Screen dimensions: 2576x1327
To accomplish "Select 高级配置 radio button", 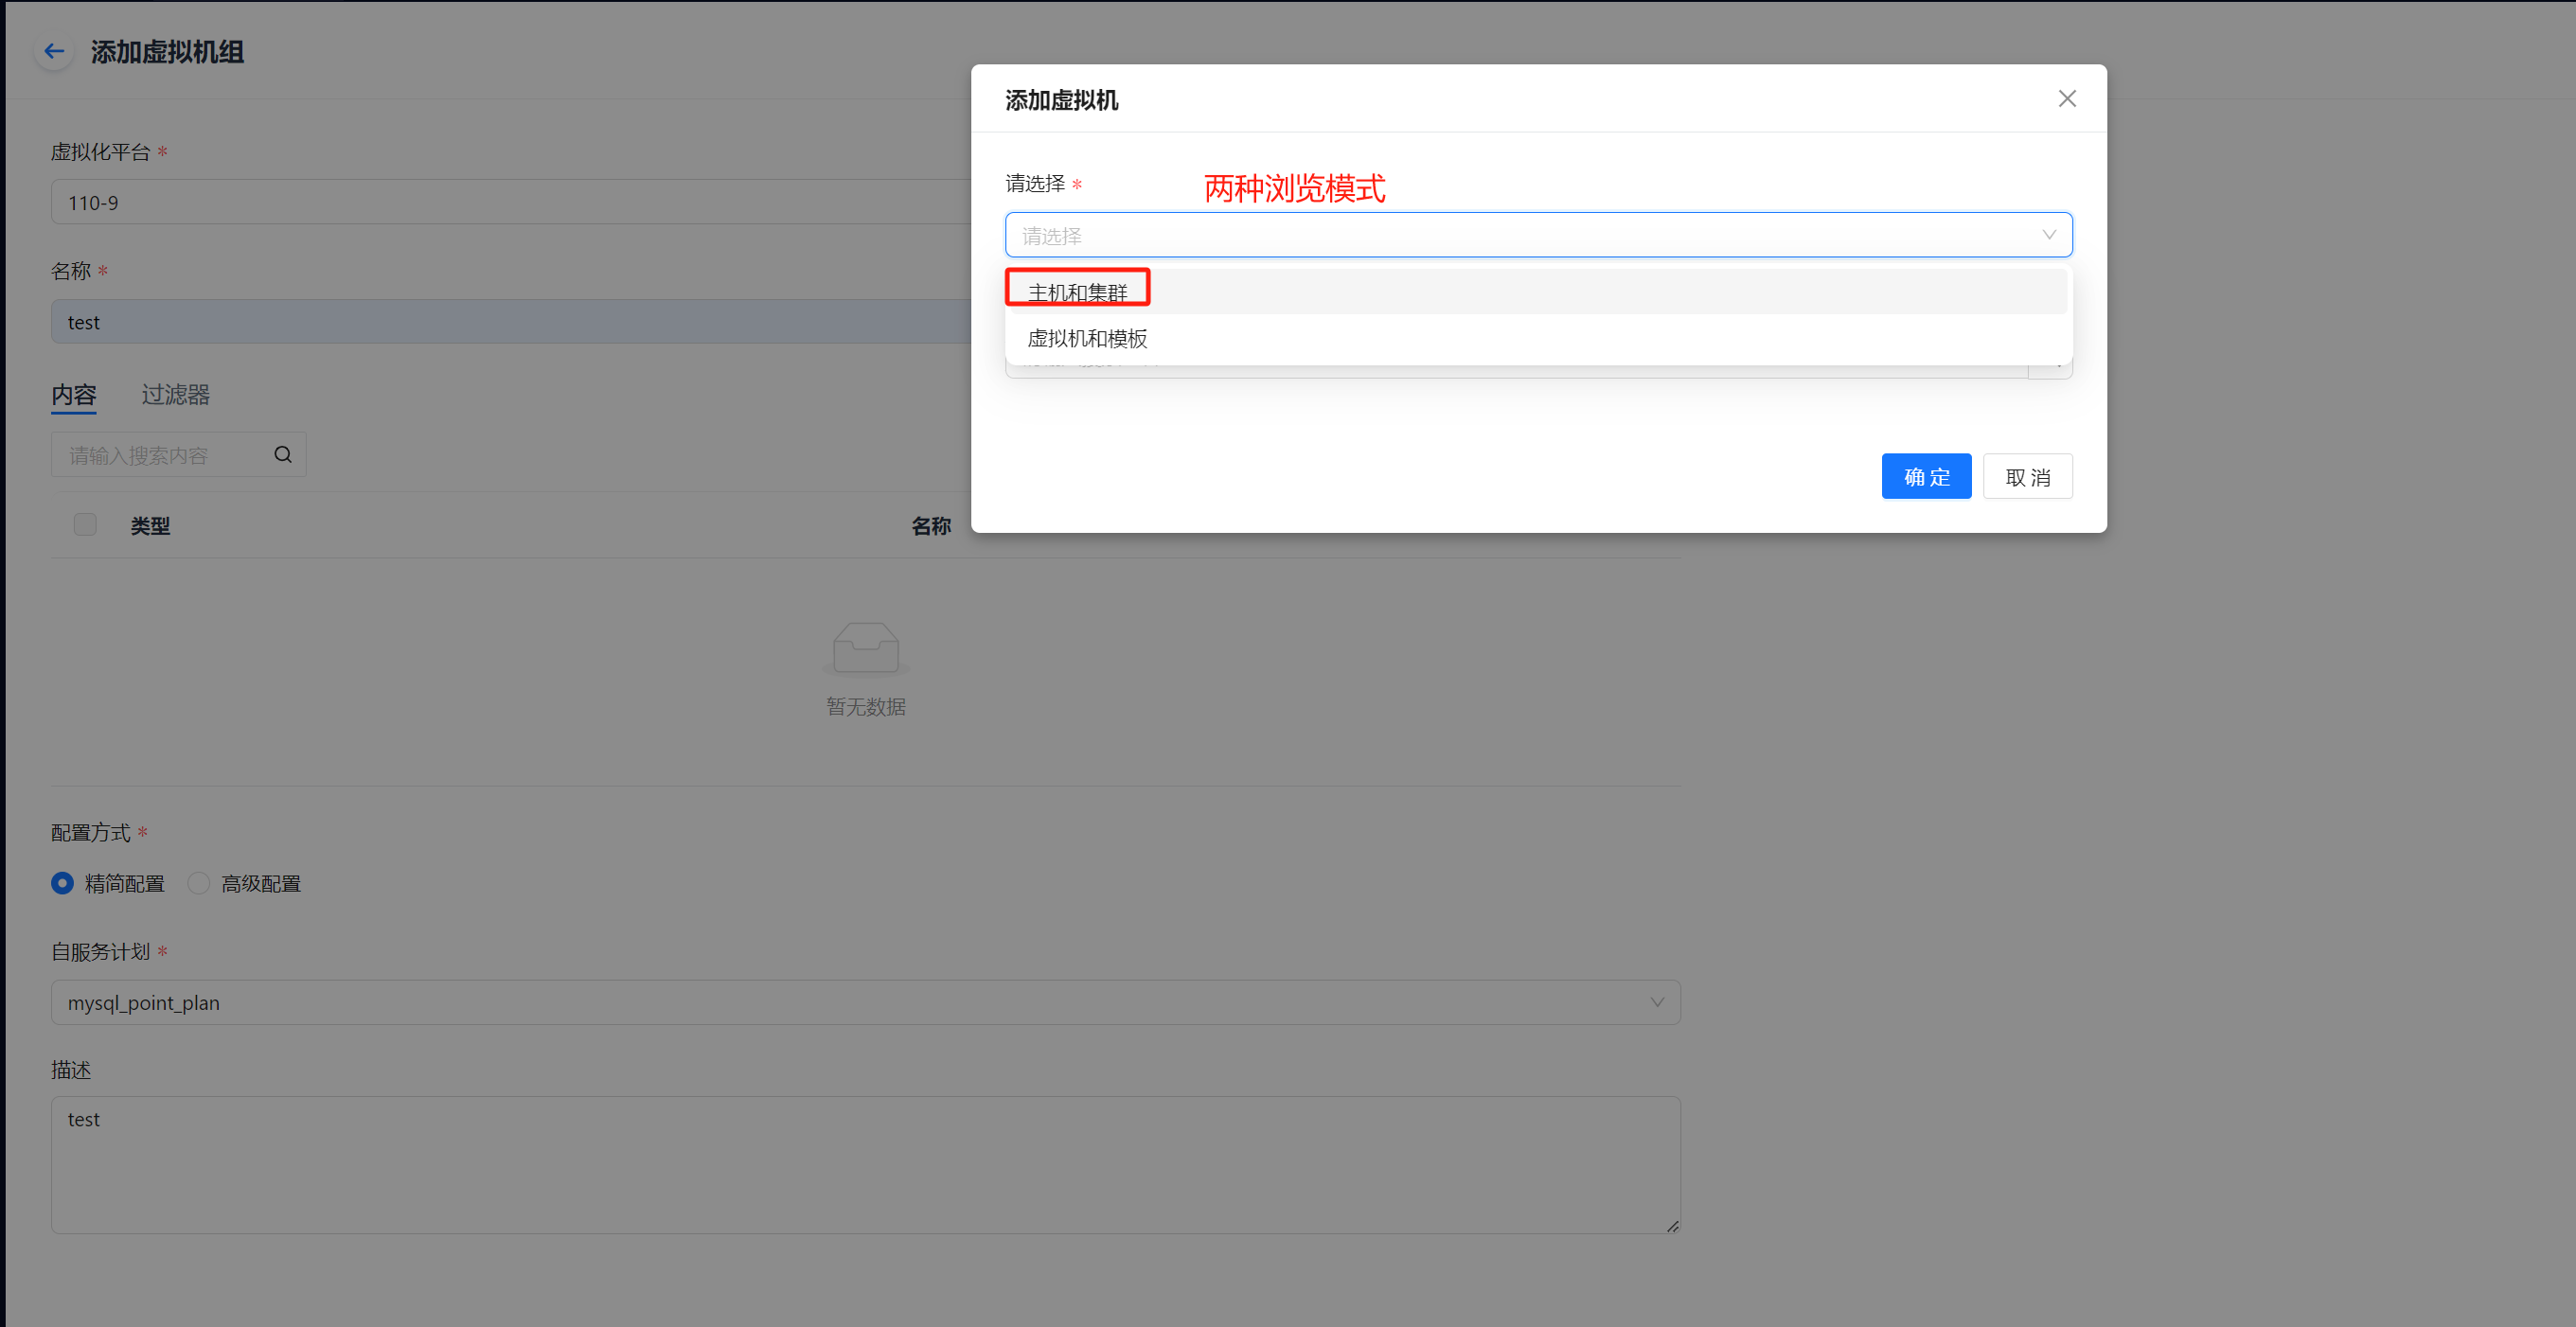I will pyautogui.click(x=199, y=884).
